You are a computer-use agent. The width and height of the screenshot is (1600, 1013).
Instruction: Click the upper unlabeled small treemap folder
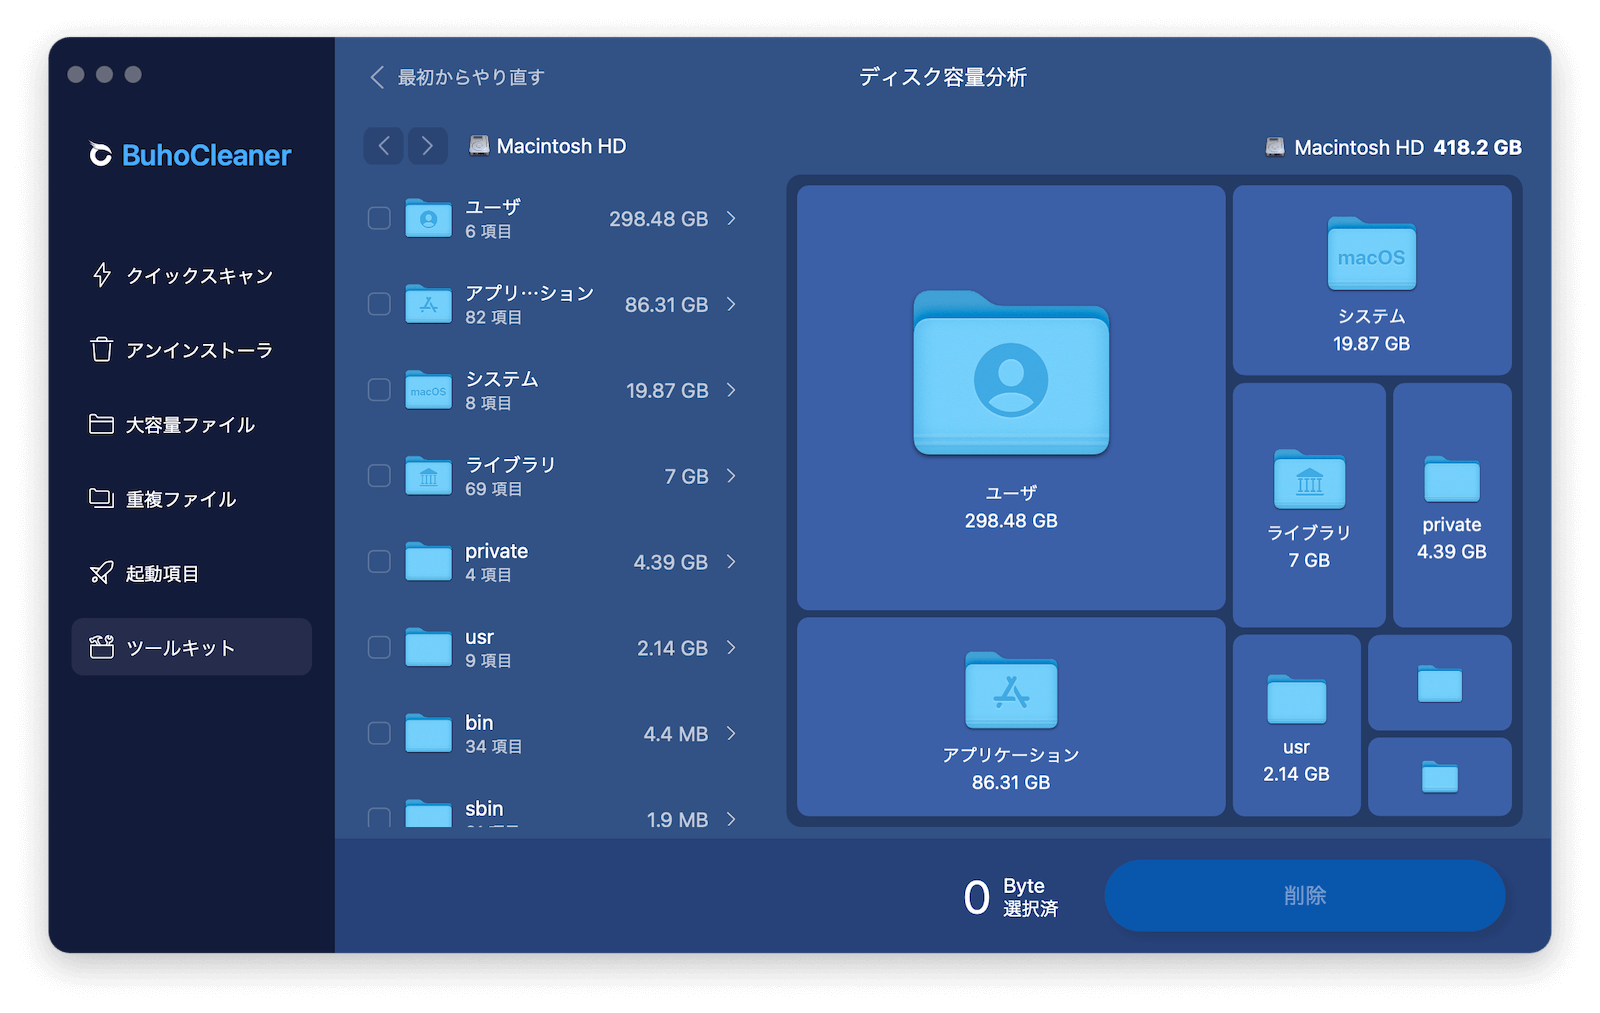click(x=1440, y=684)
